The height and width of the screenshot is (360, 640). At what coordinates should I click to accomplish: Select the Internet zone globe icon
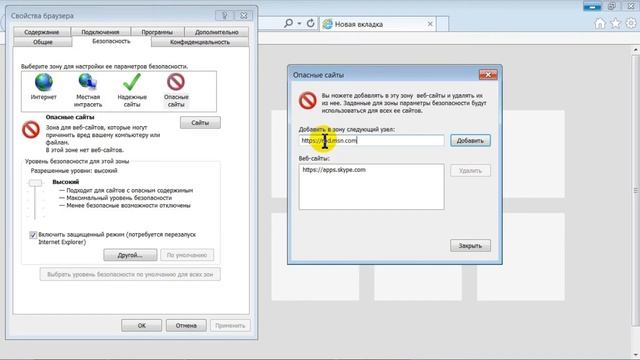(x=44, y=82)
